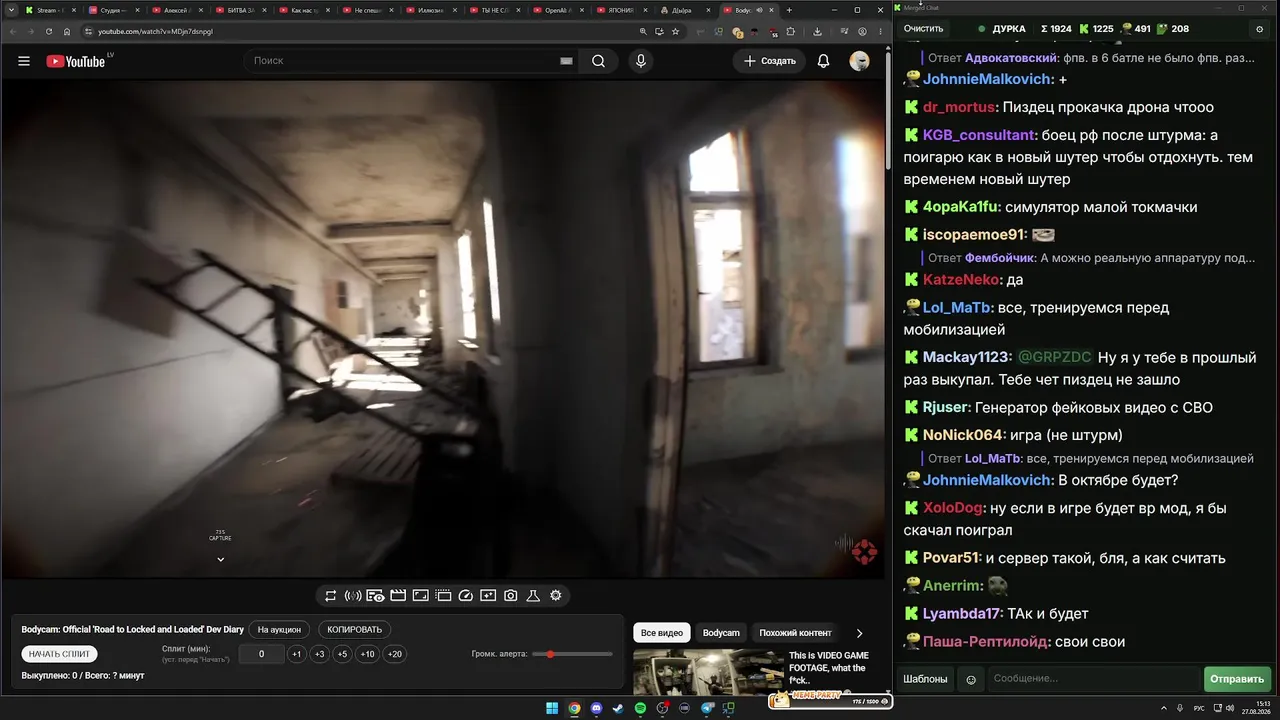The image size is (1280, 720).
Task: Bookmark this page with the star icon
Action: tap(676, 31)
